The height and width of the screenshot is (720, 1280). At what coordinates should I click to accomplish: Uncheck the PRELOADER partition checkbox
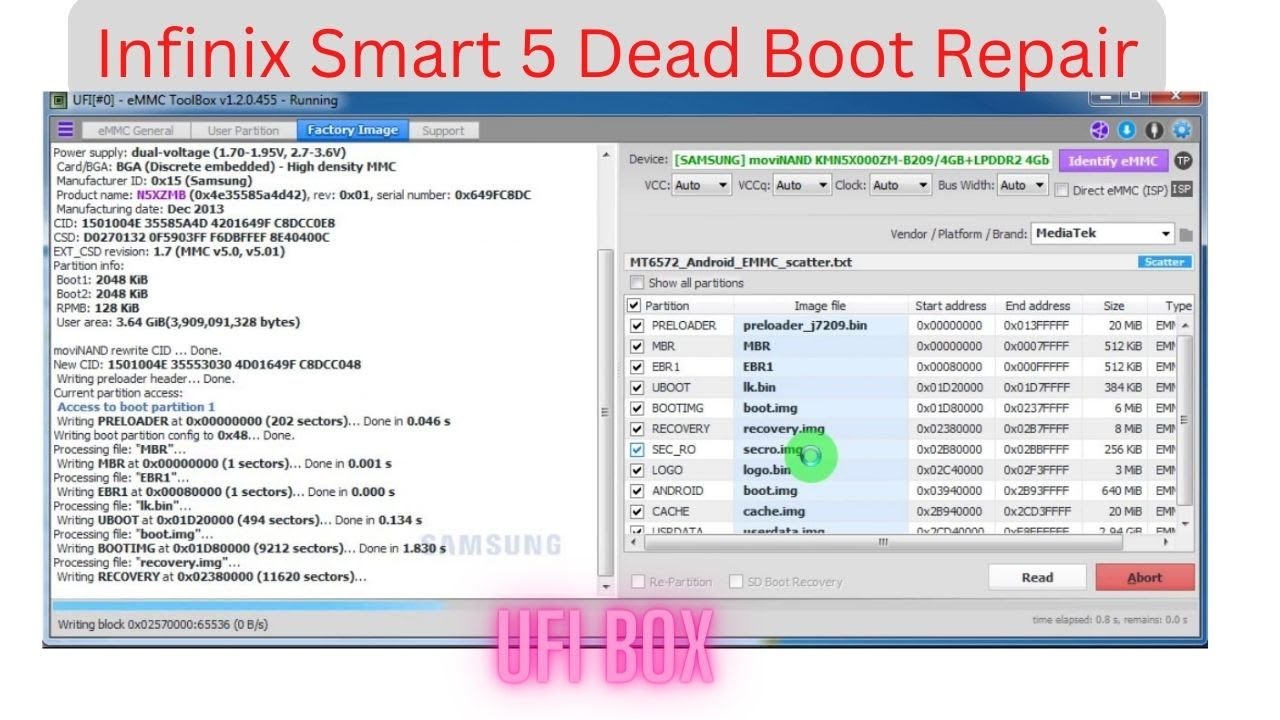pos(637,326)
